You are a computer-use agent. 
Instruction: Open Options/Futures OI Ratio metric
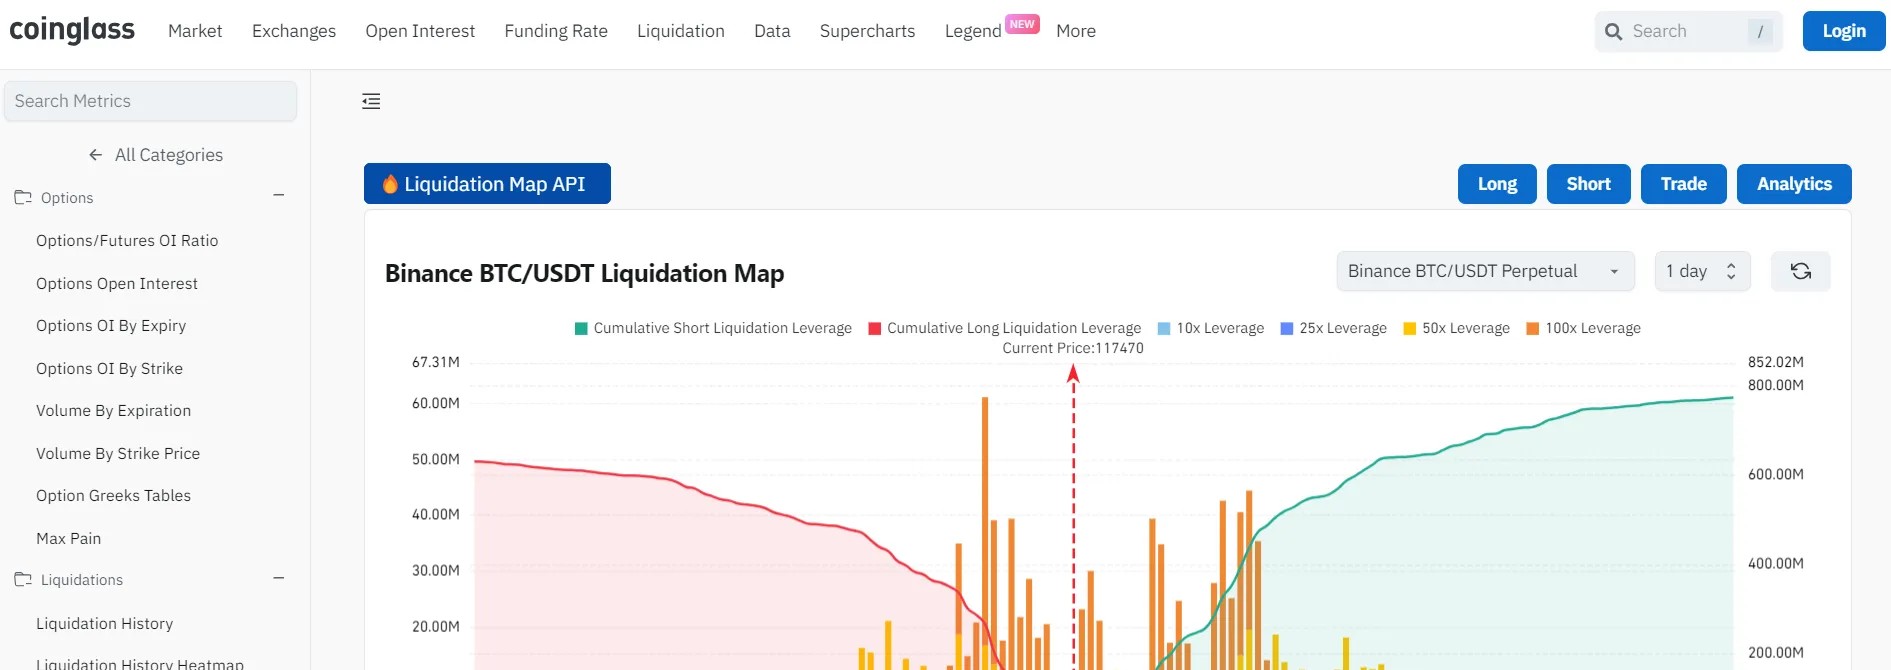pos(127,241)
